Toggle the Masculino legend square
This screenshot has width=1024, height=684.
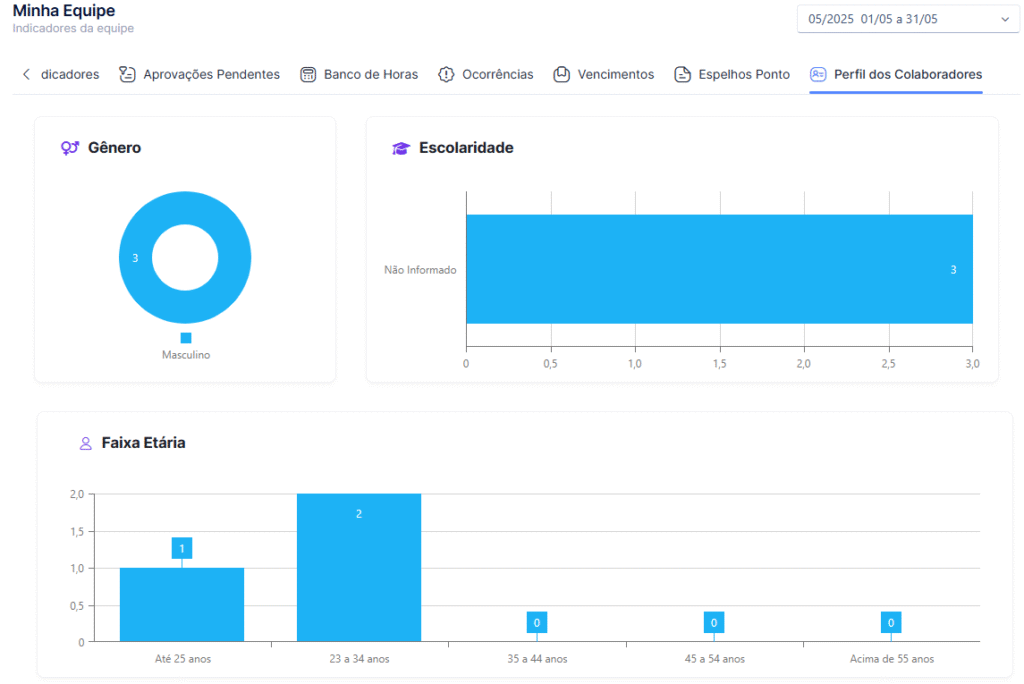click(x=186, y=338)
